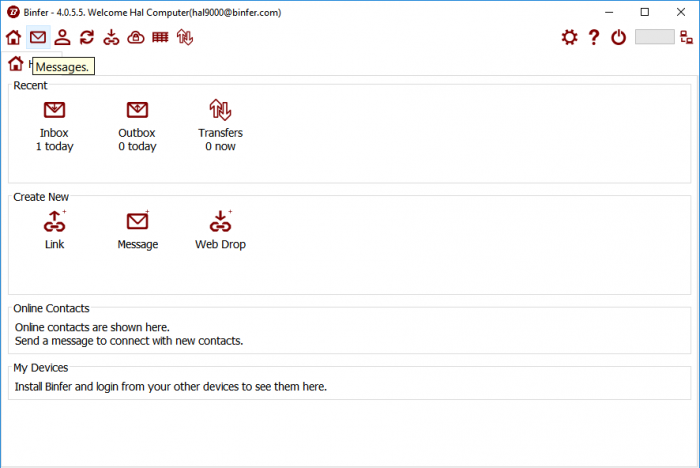Open Outbox under Recent
The width and height of the screenshot is (700, 468).
pos(137,126)
